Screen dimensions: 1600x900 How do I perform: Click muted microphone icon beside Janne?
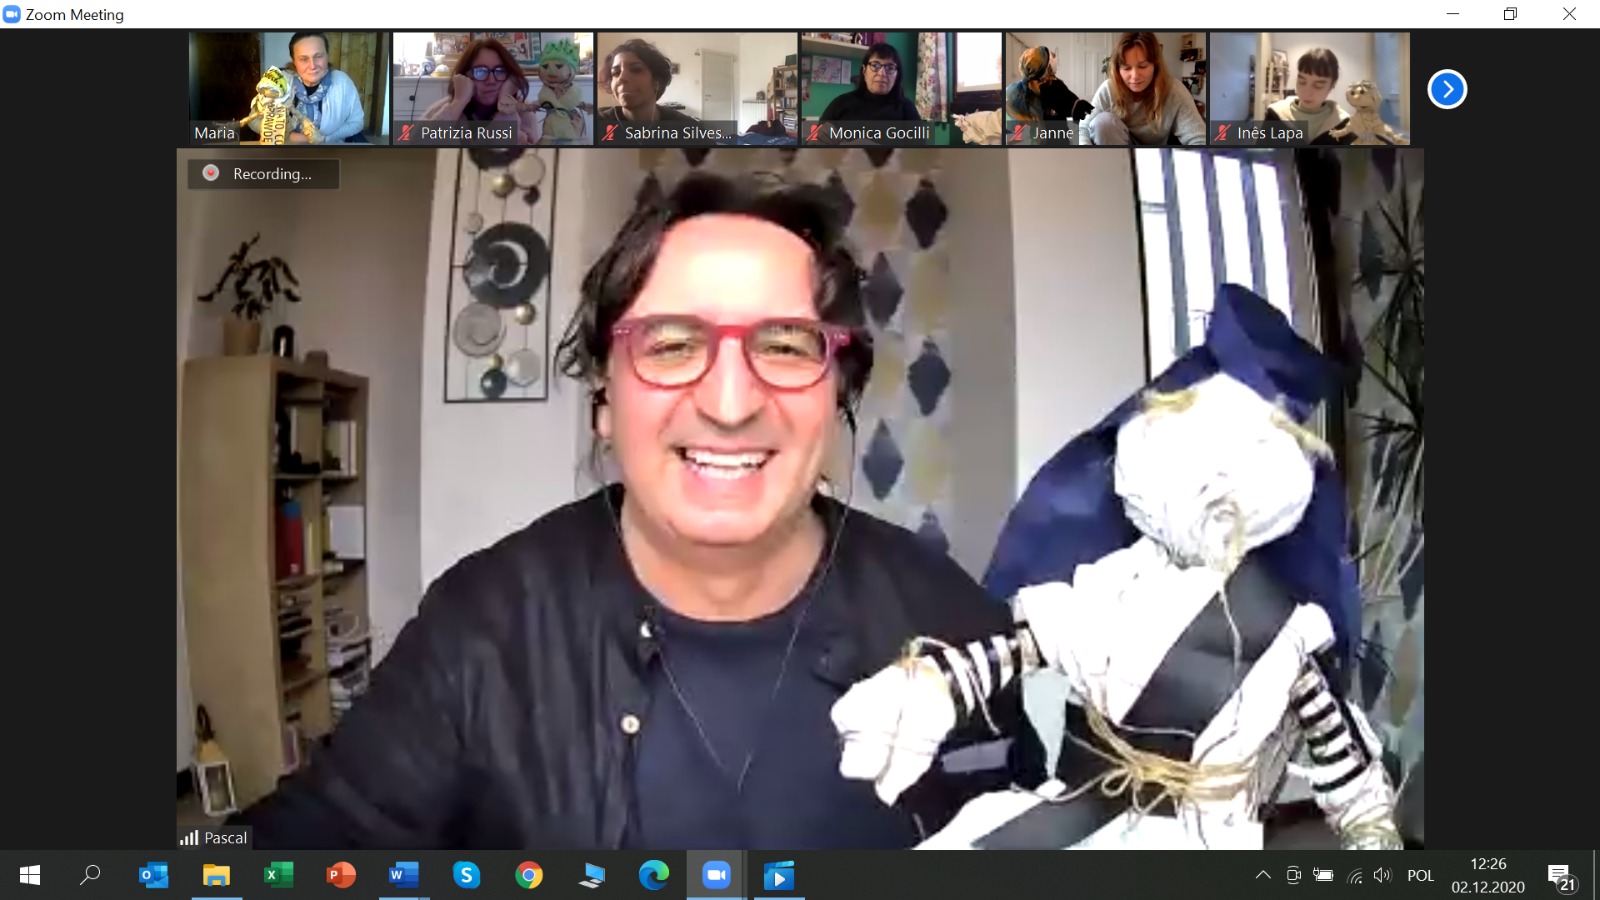click(1018, 132)
